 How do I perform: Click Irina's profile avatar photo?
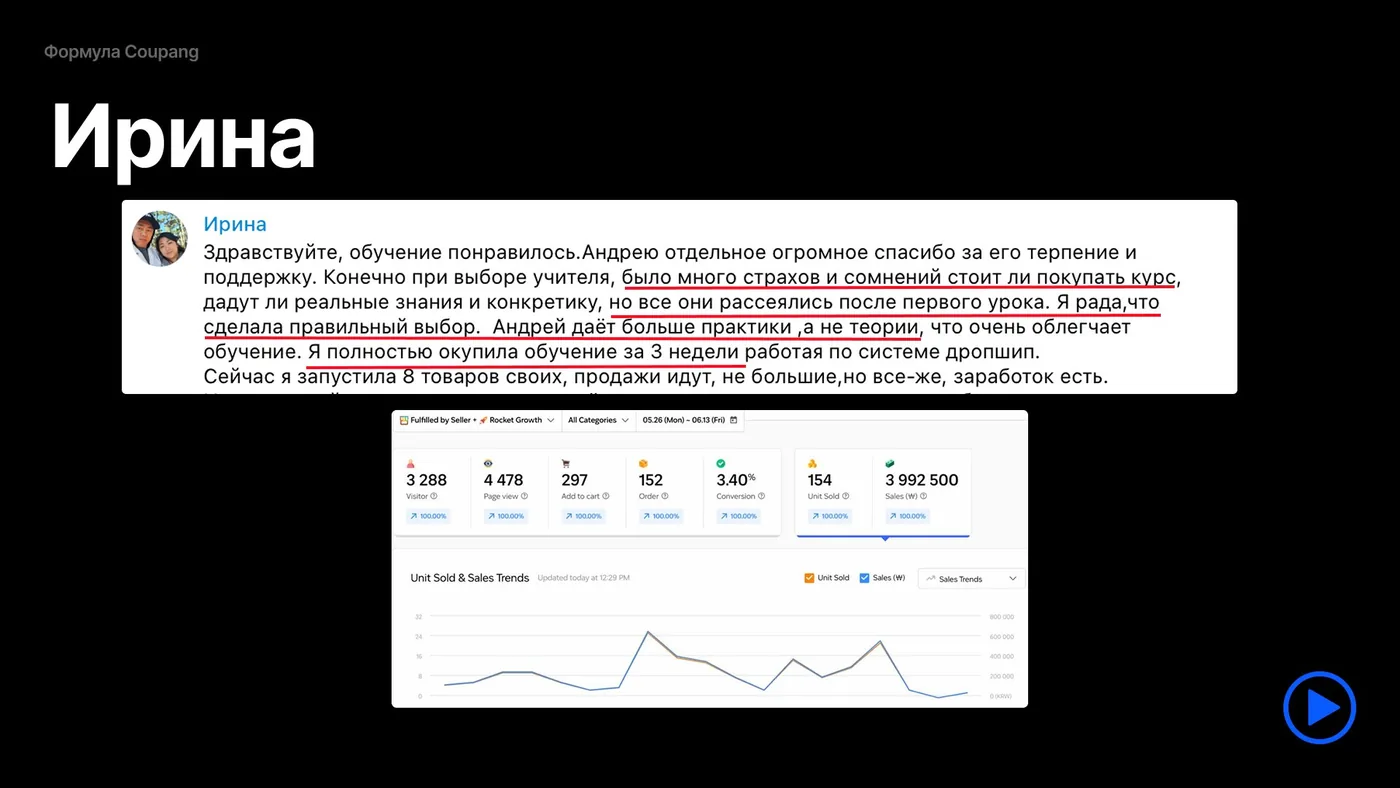coord(160,238)
